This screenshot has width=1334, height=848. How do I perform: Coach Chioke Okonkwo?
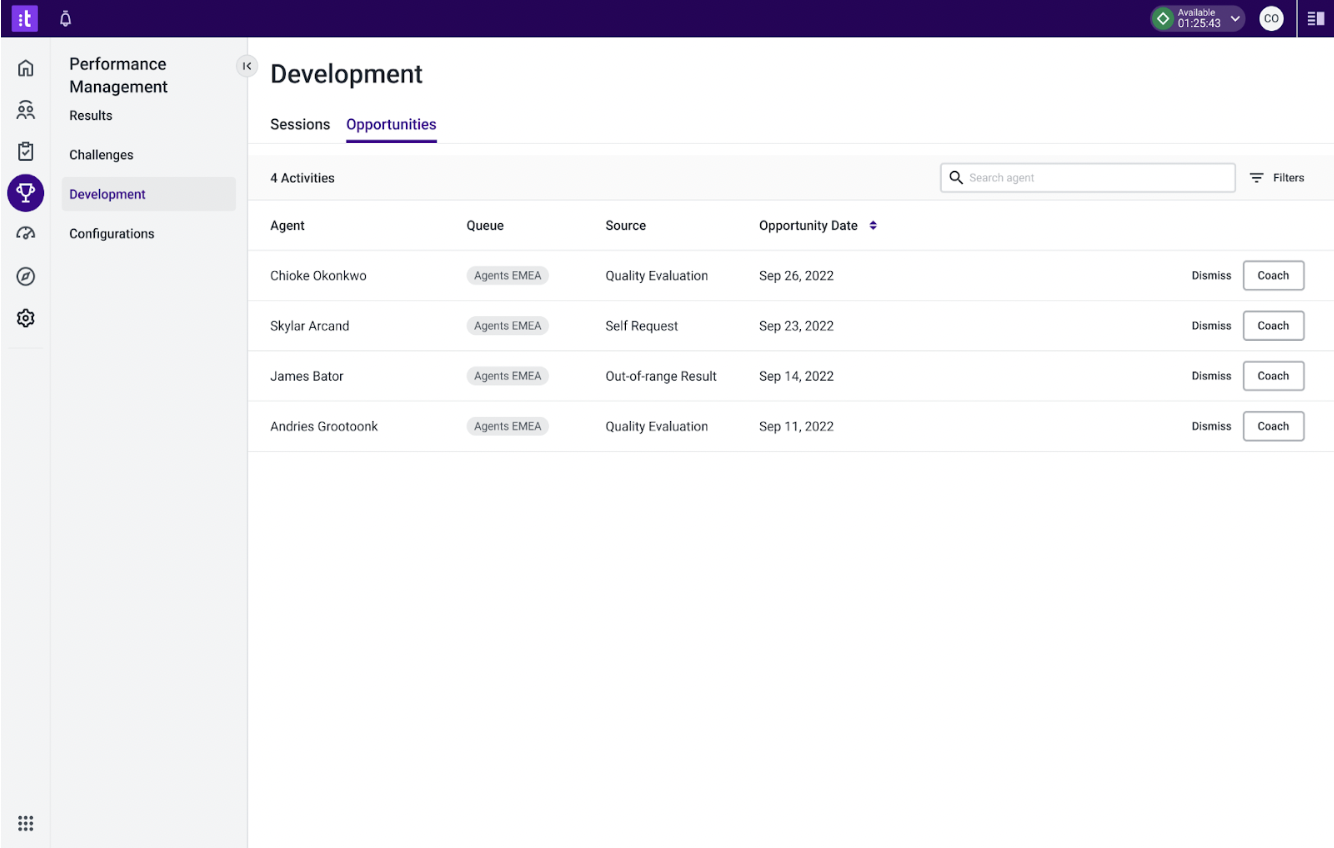(x=1273, y=276)
